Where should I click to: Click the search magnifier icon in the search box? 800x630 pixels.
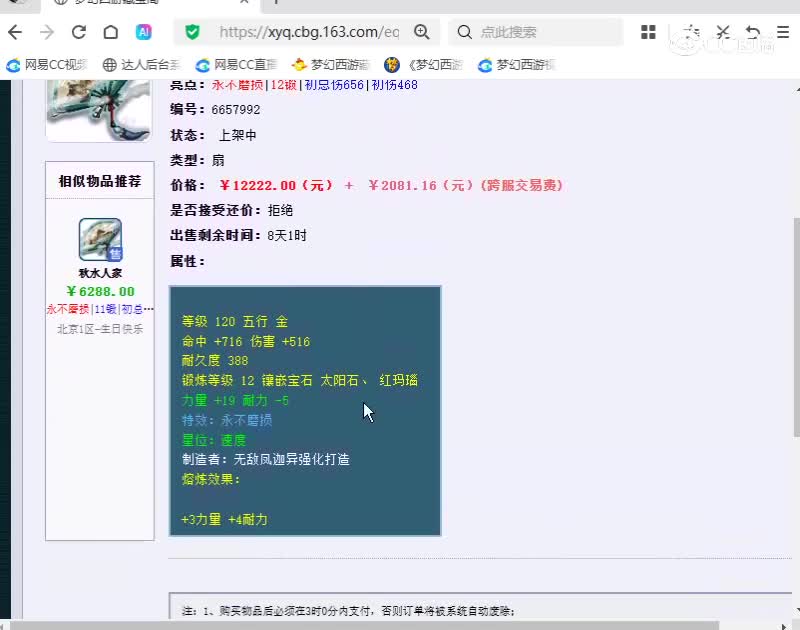(464, 32)
